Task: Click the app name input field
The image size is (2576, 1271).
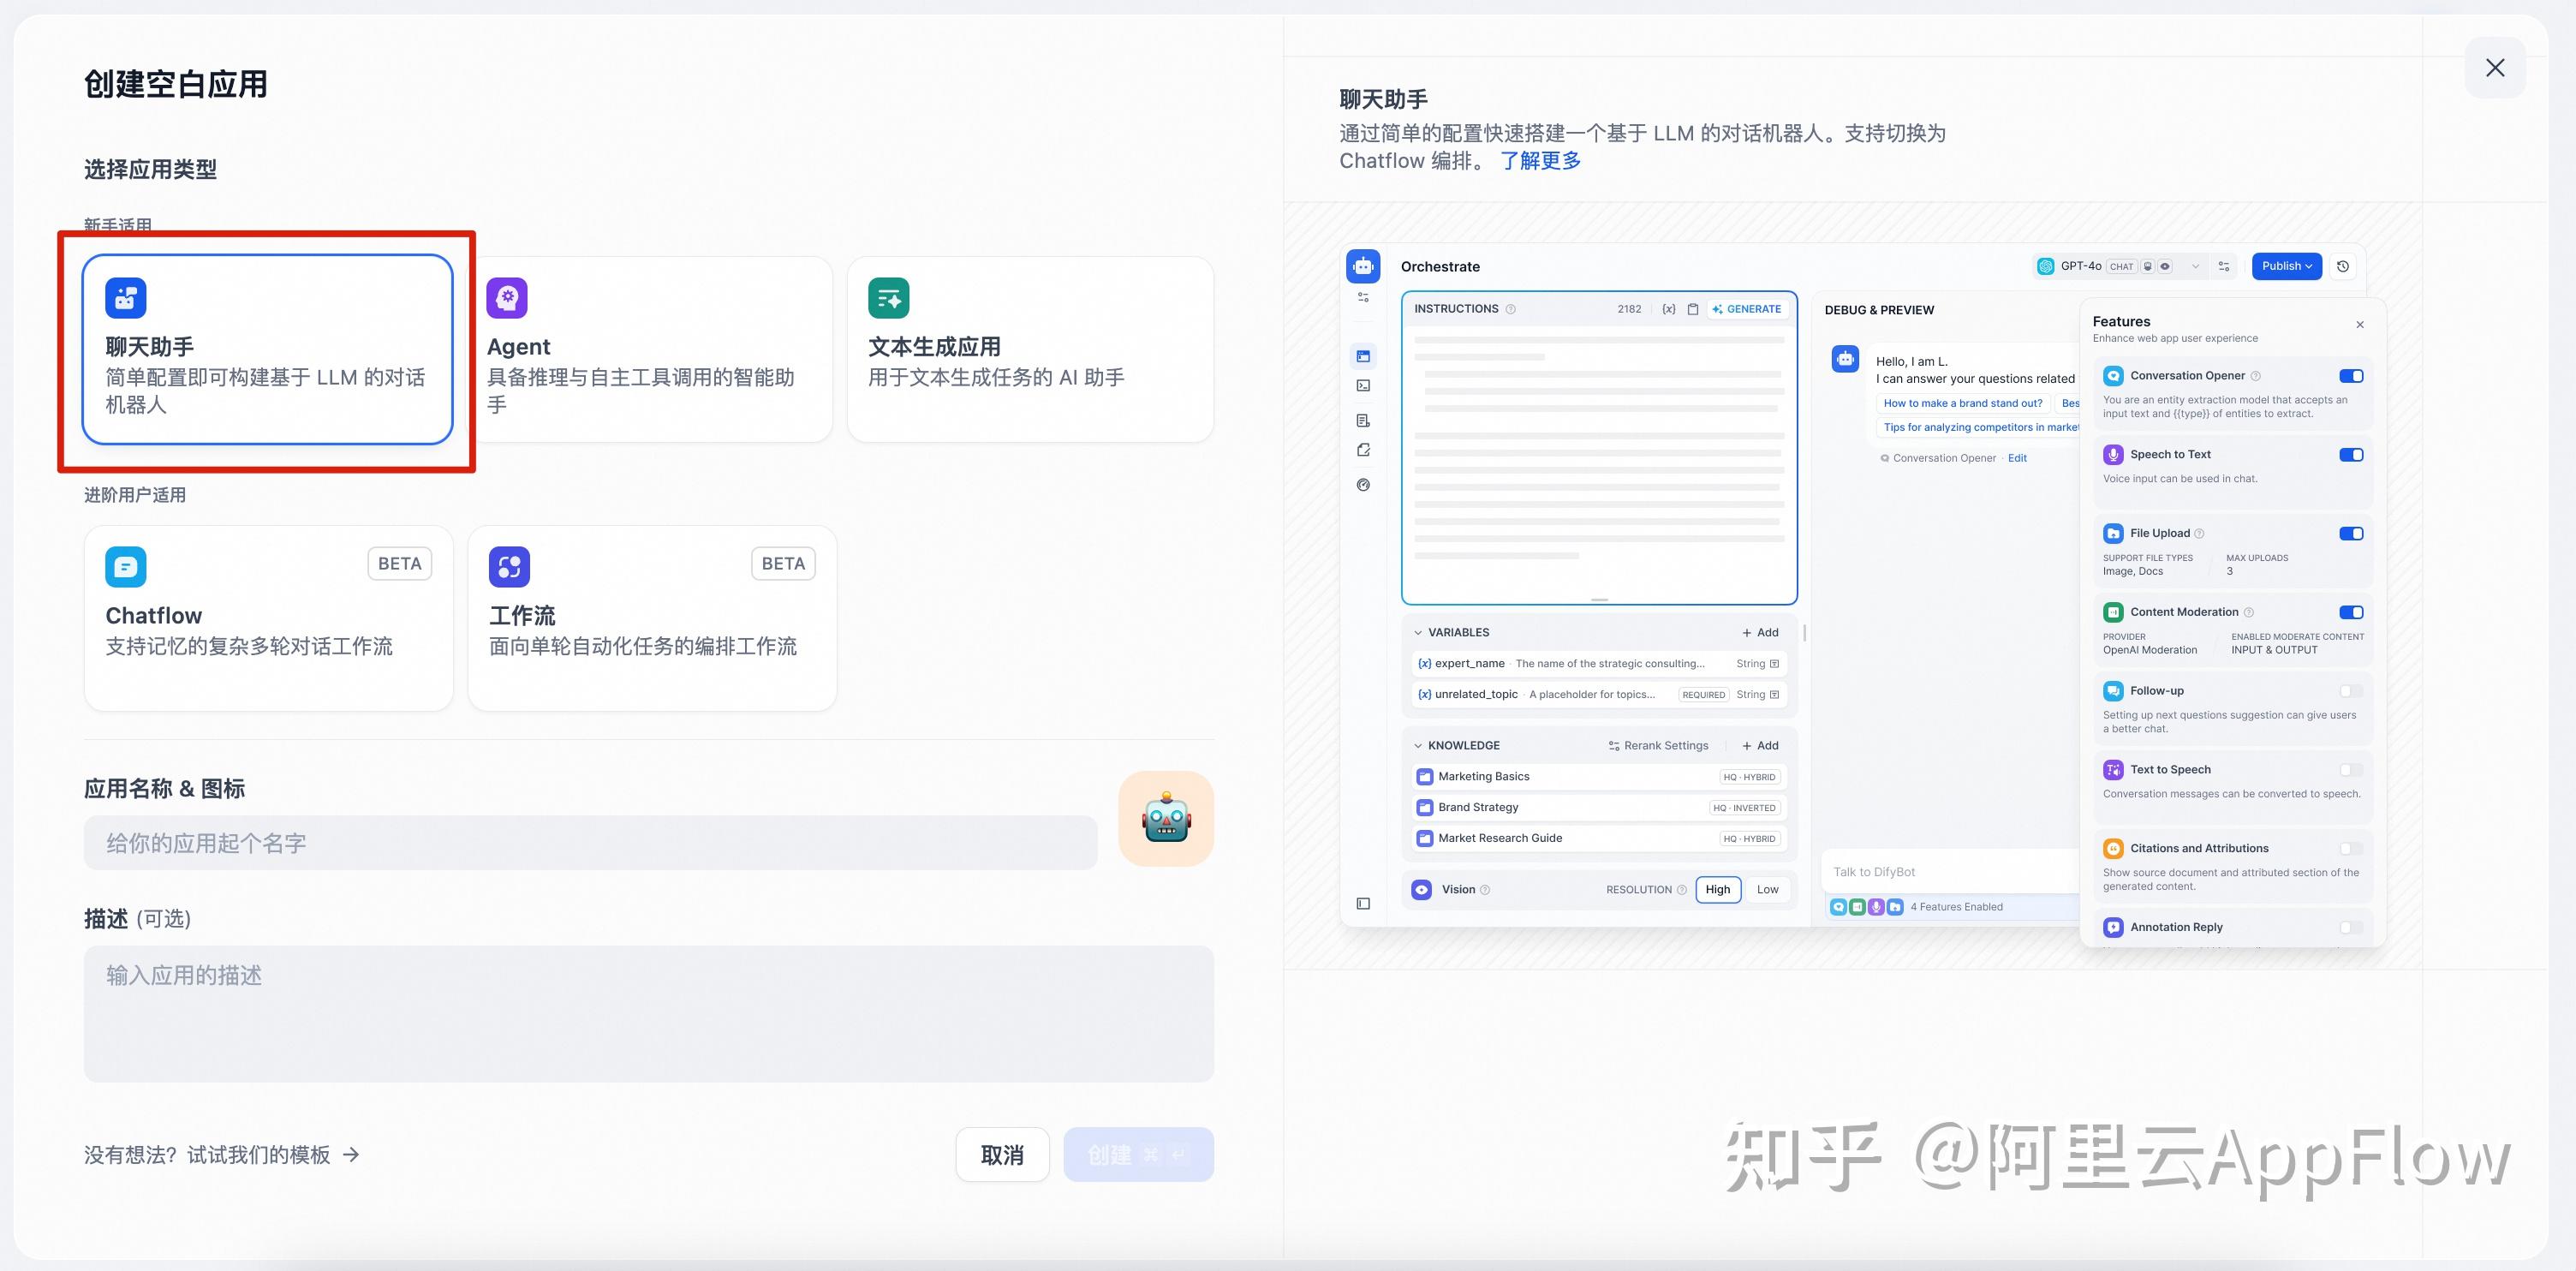Action: click(x=592, y=843)
